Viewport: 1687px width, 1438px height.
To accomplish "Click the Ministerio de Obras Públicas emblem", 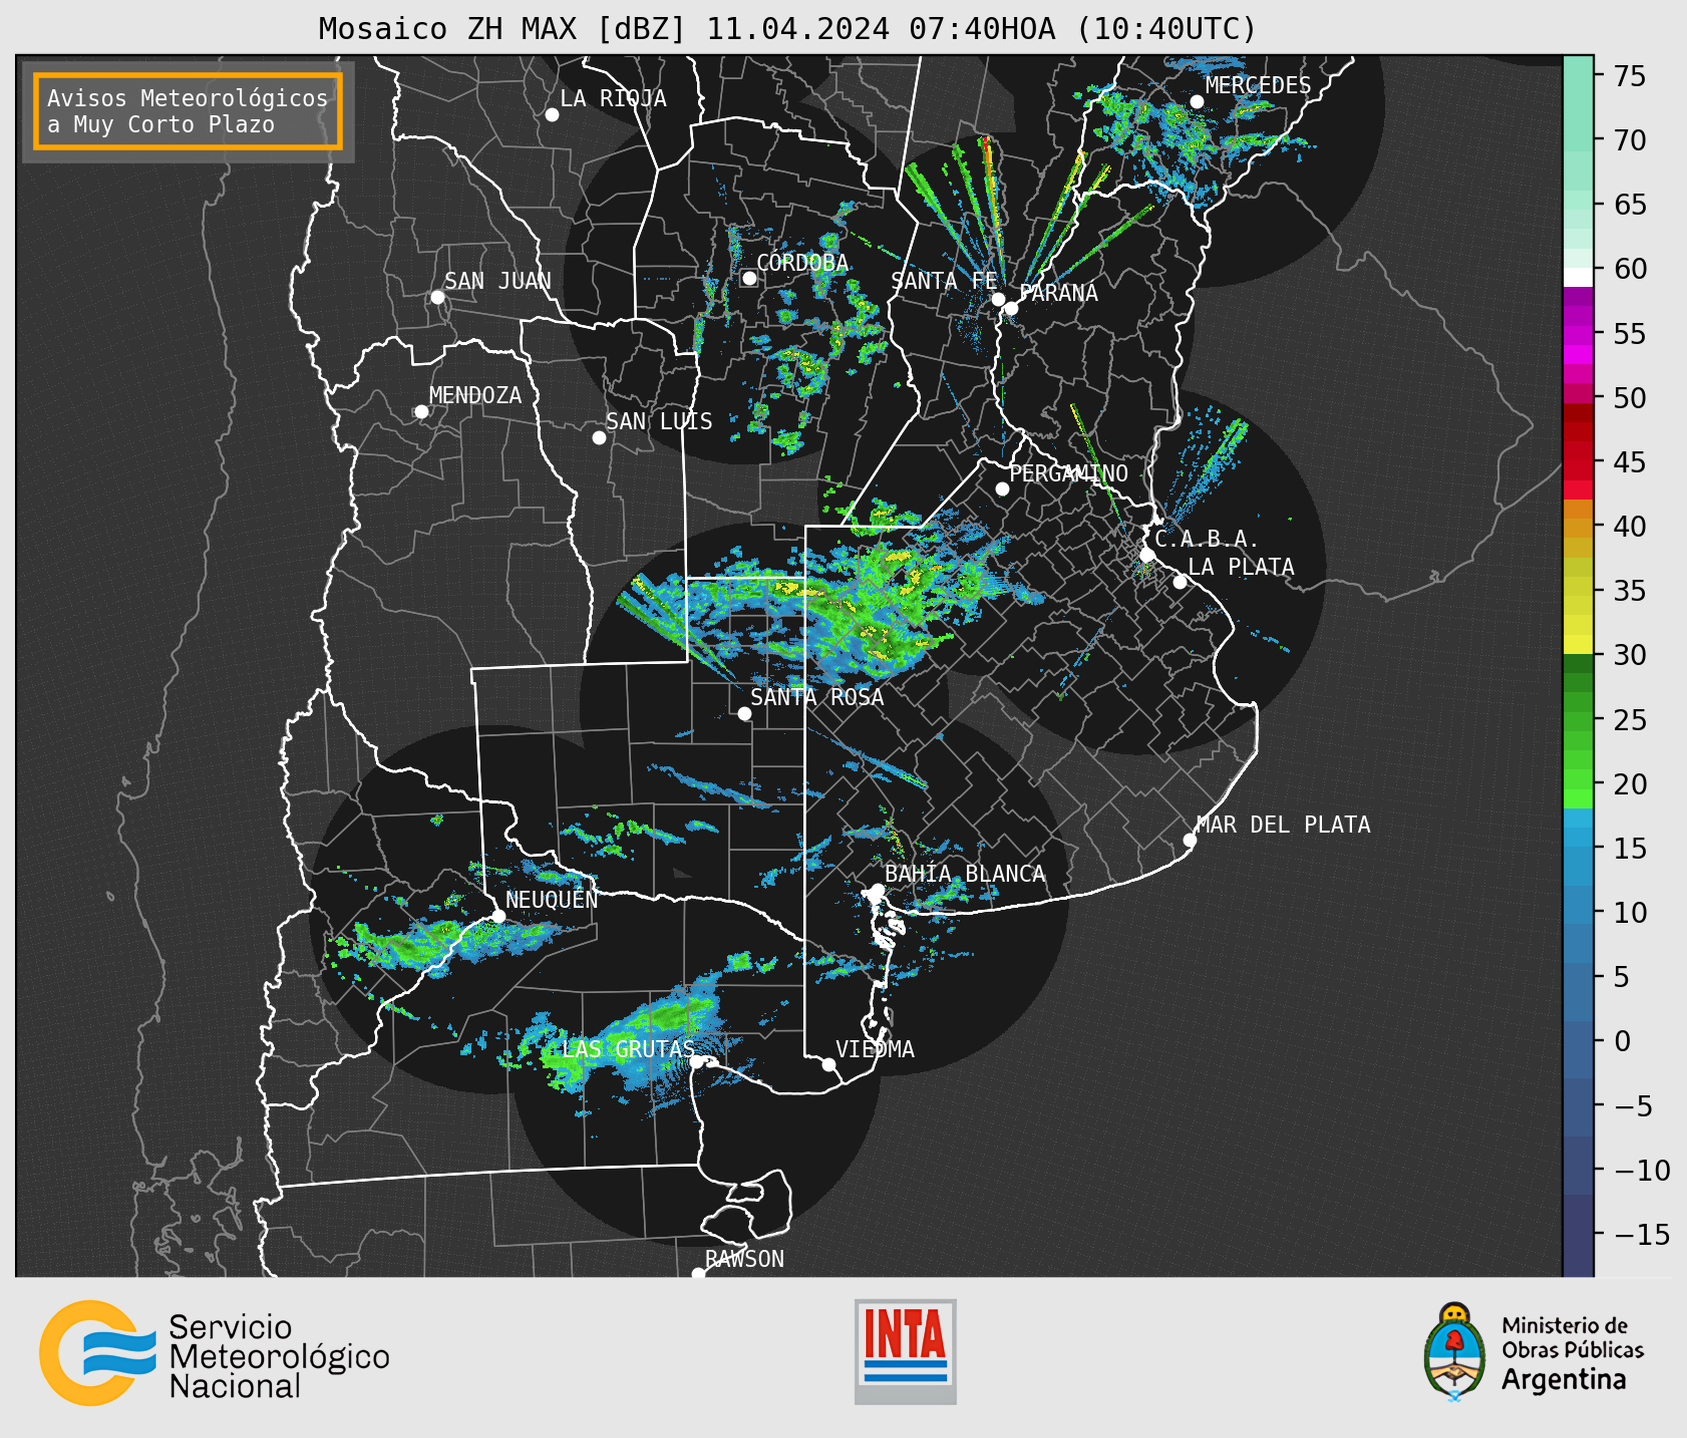I will (1455, 1352).
